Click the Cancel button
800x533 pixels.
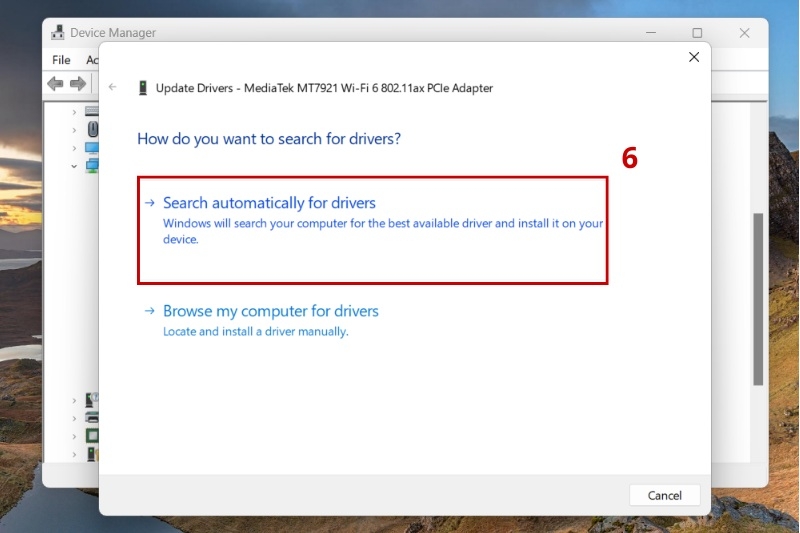pyautogui.click(x=664, y=495)
